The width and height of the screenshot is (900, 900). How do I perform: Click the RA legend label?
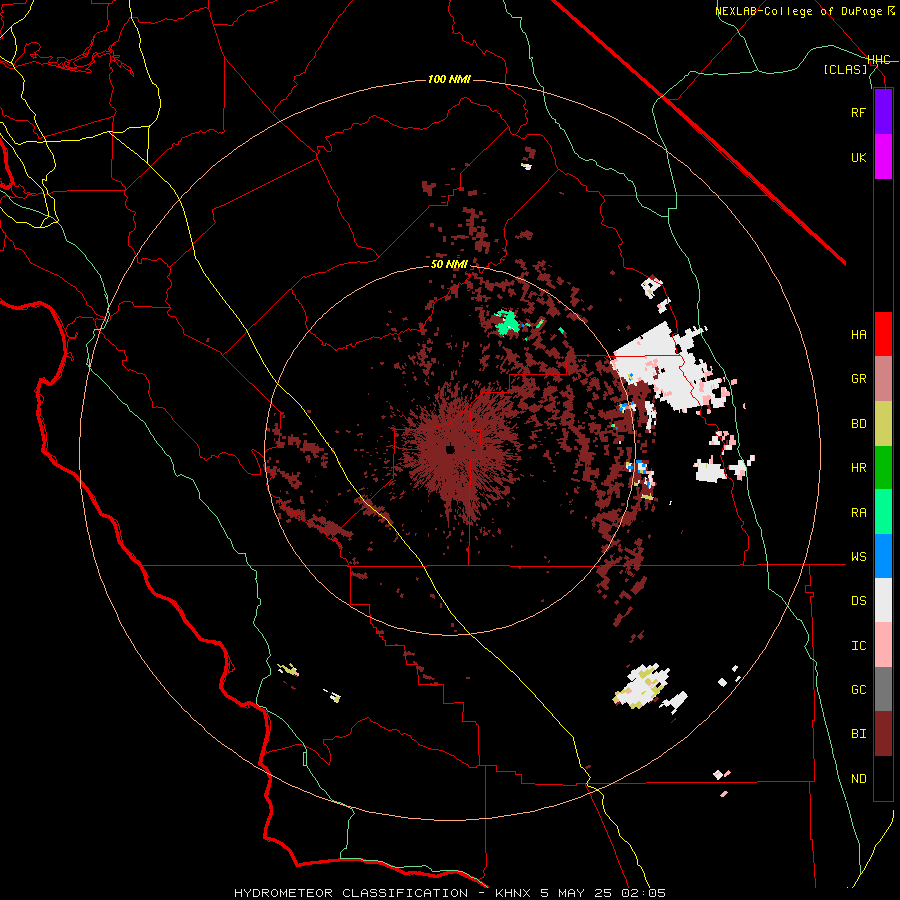pyautogui.click(x=858, y=513)
